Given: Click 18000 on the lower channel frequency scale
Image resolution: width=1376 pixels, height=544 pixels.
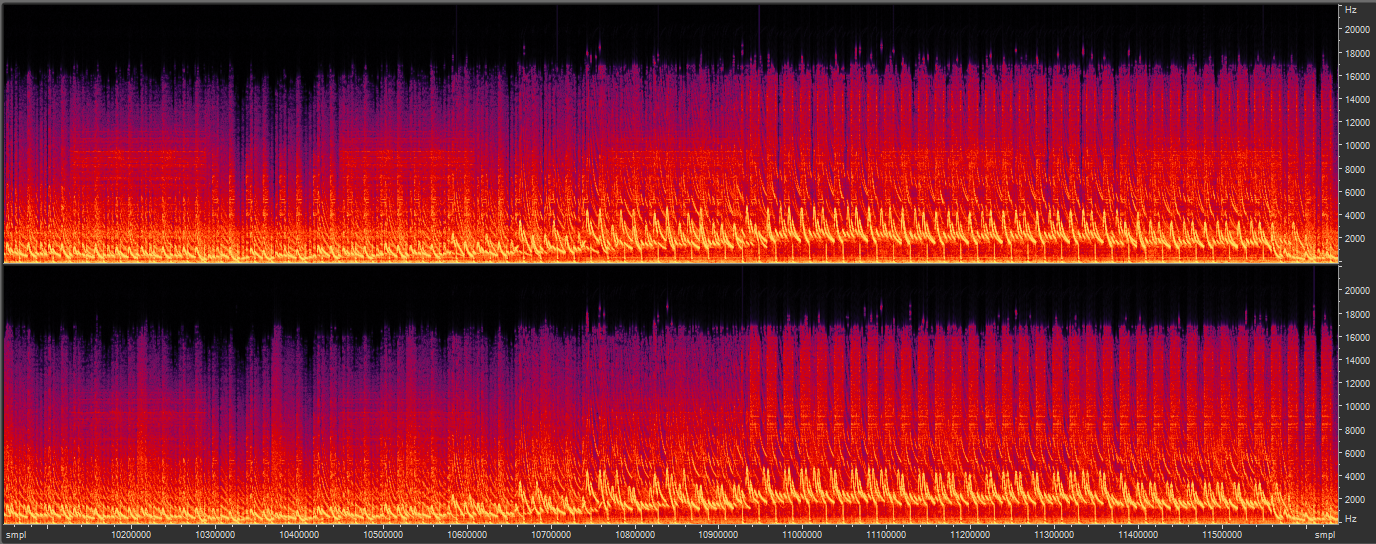Looking at the screenshot, I should [x=1357, y=314].
